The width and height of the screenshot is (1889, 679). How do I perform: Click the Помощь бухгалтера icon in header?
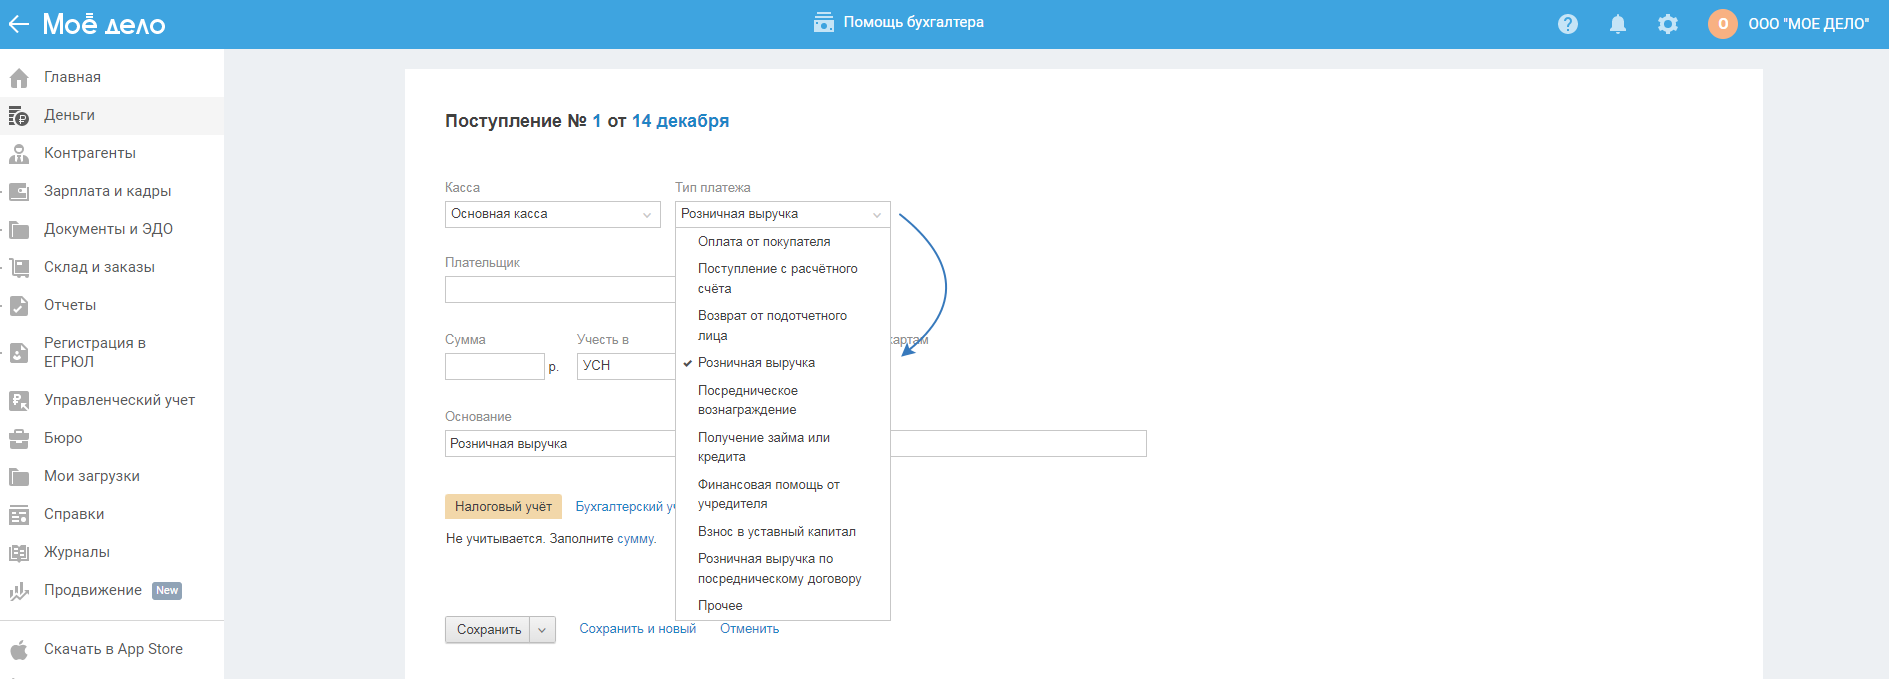[x=824, y=23]
